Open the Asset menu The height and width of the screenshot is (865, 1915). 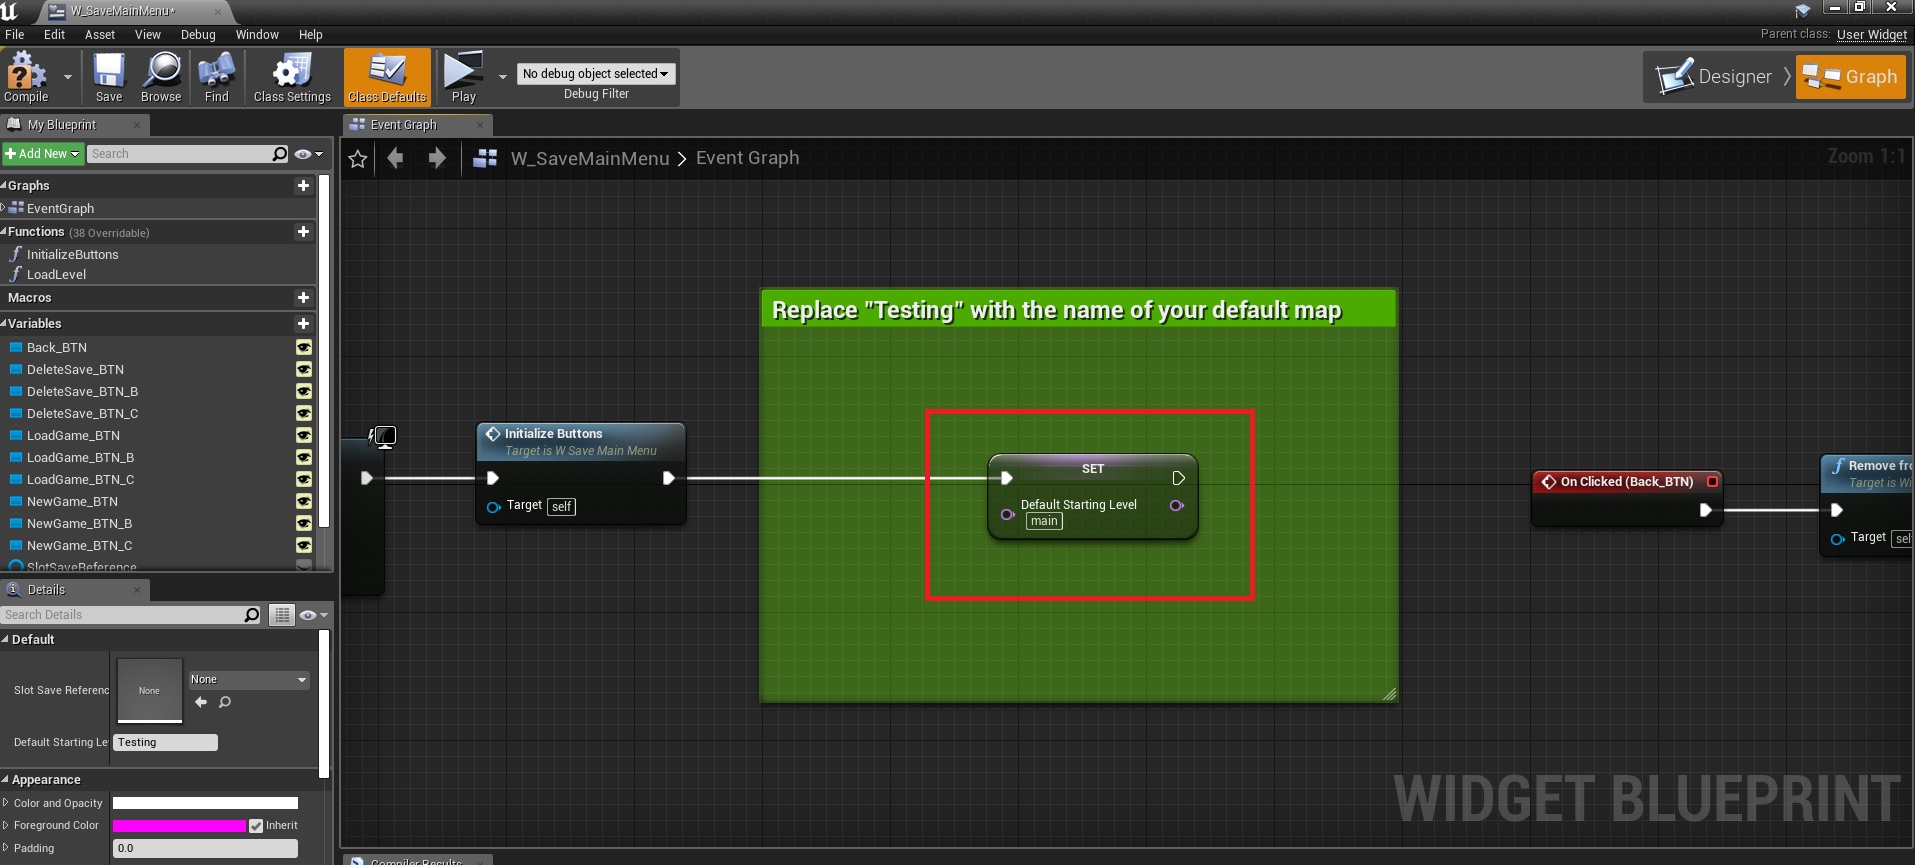pyautogui.click(x=99, y=35)
